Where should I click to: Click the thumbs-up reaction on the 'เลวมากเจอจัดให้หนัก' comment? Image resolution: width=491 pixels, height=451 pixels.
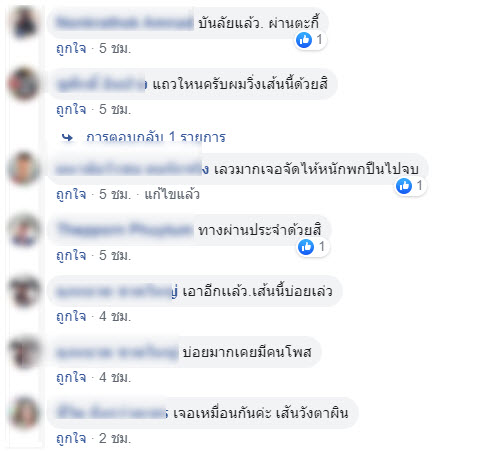pos(404,186)
